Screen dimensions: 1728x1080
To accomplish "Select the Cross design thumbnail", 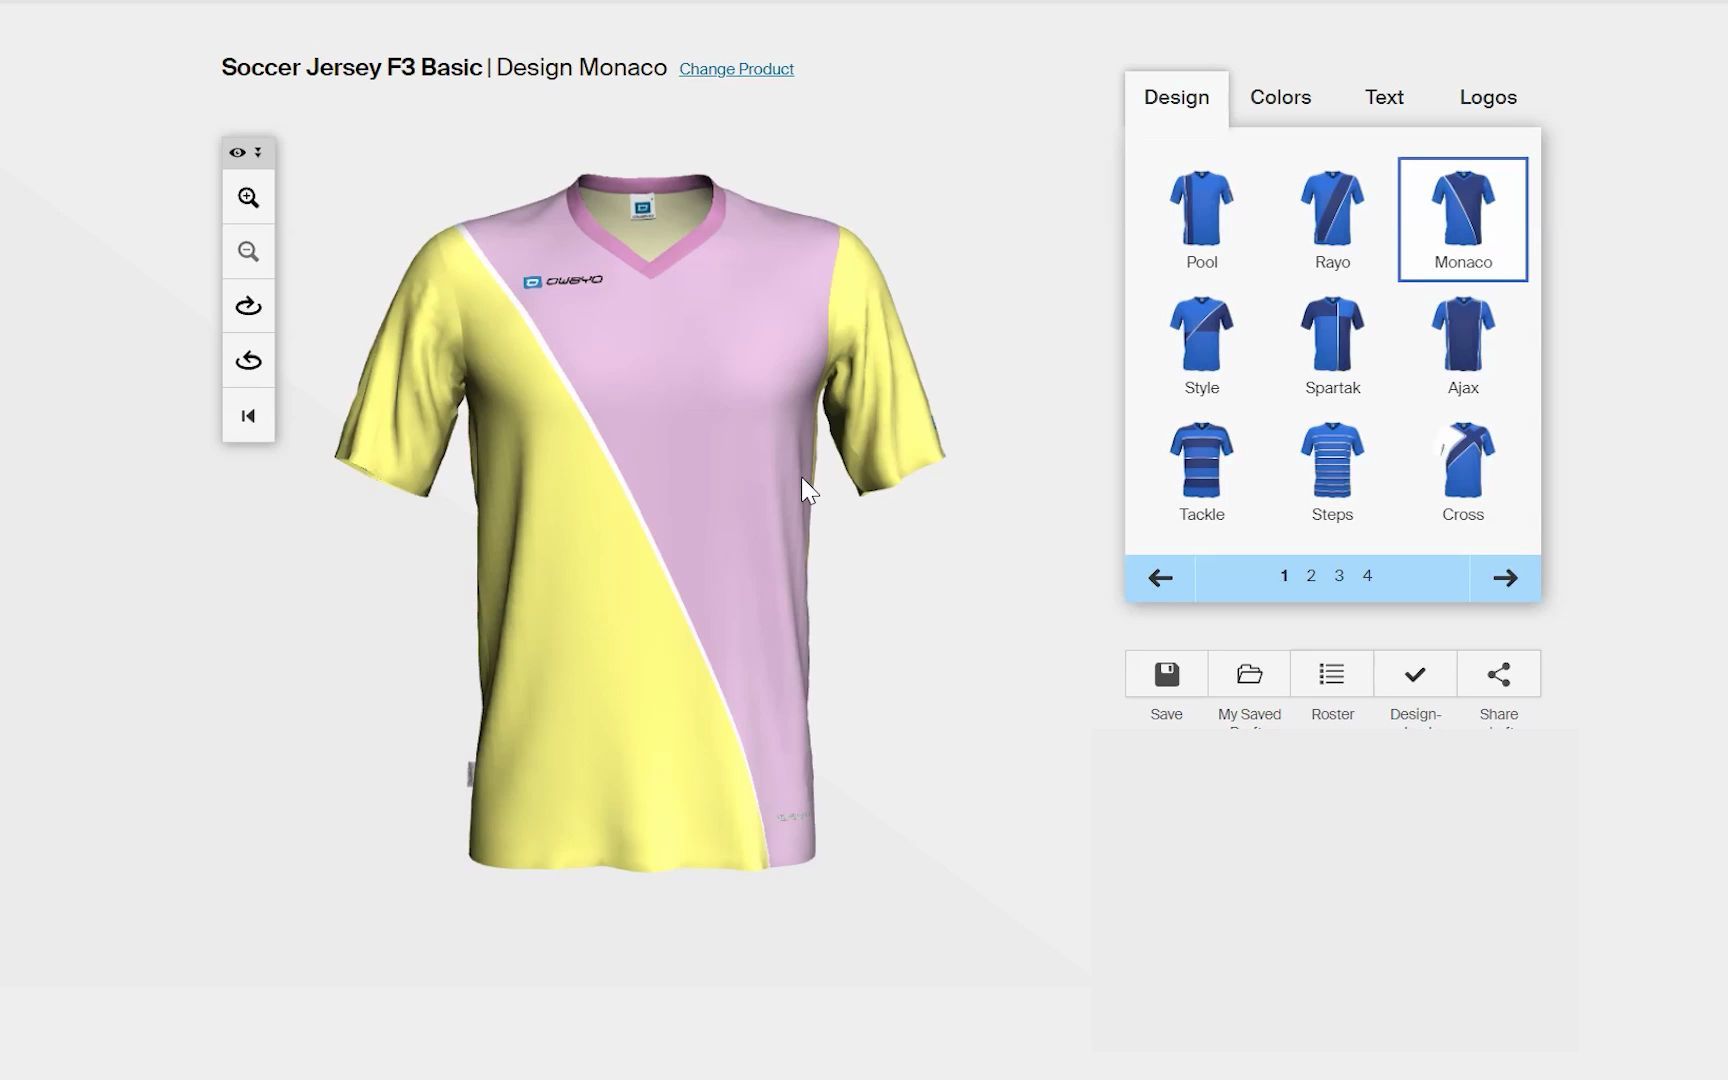I will (1463, 472).
